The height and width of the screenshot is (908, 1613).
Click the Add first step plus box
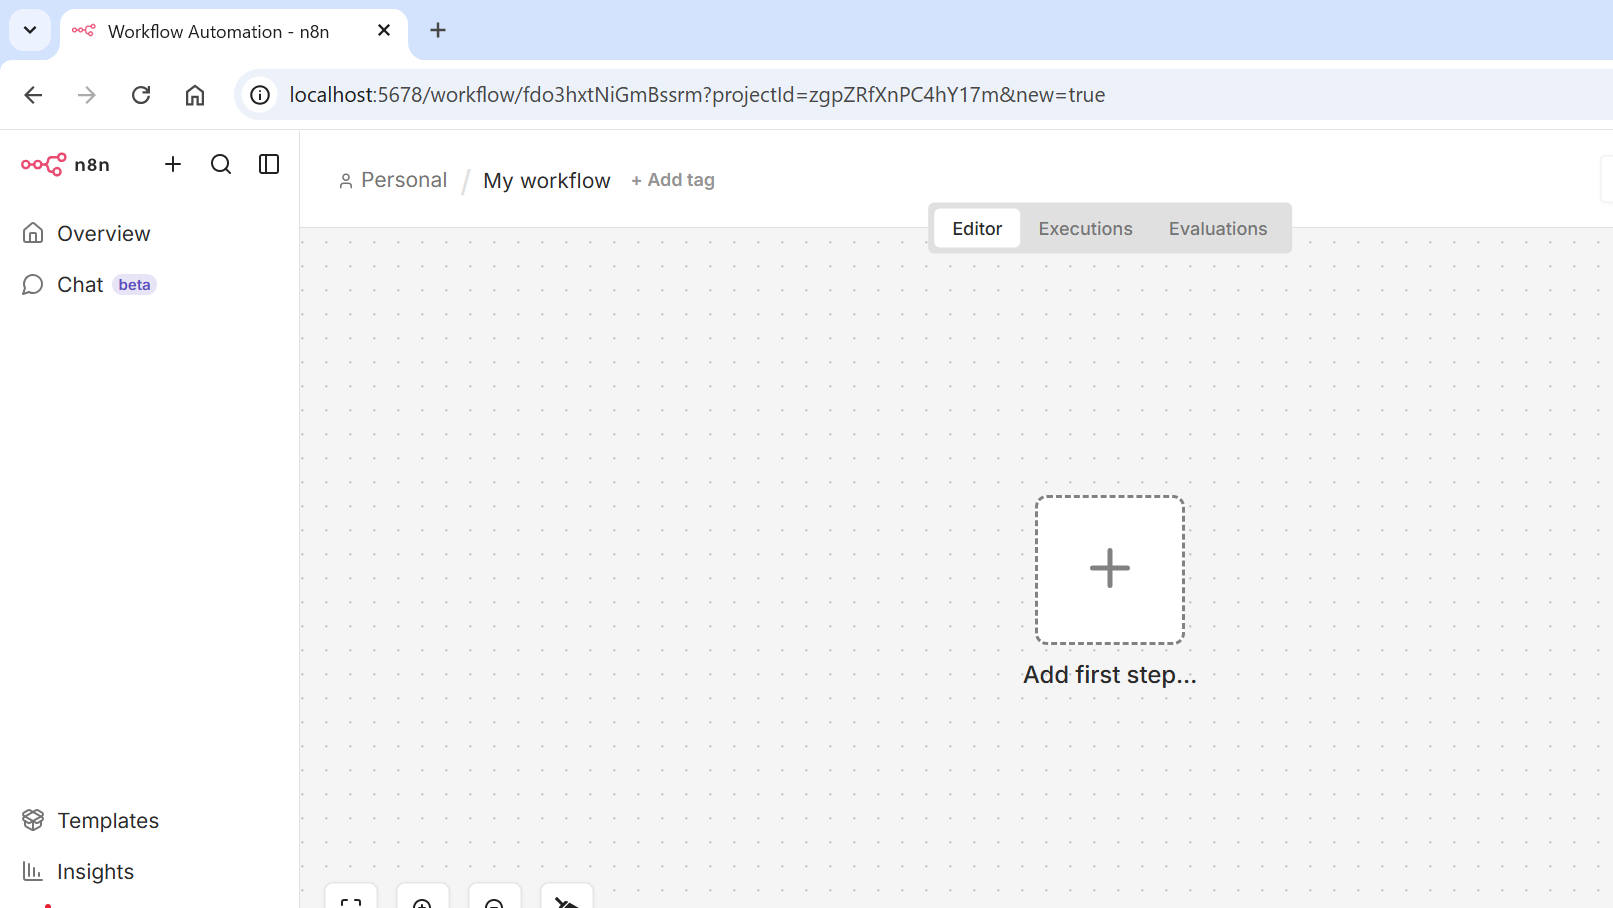point(1109,569)
